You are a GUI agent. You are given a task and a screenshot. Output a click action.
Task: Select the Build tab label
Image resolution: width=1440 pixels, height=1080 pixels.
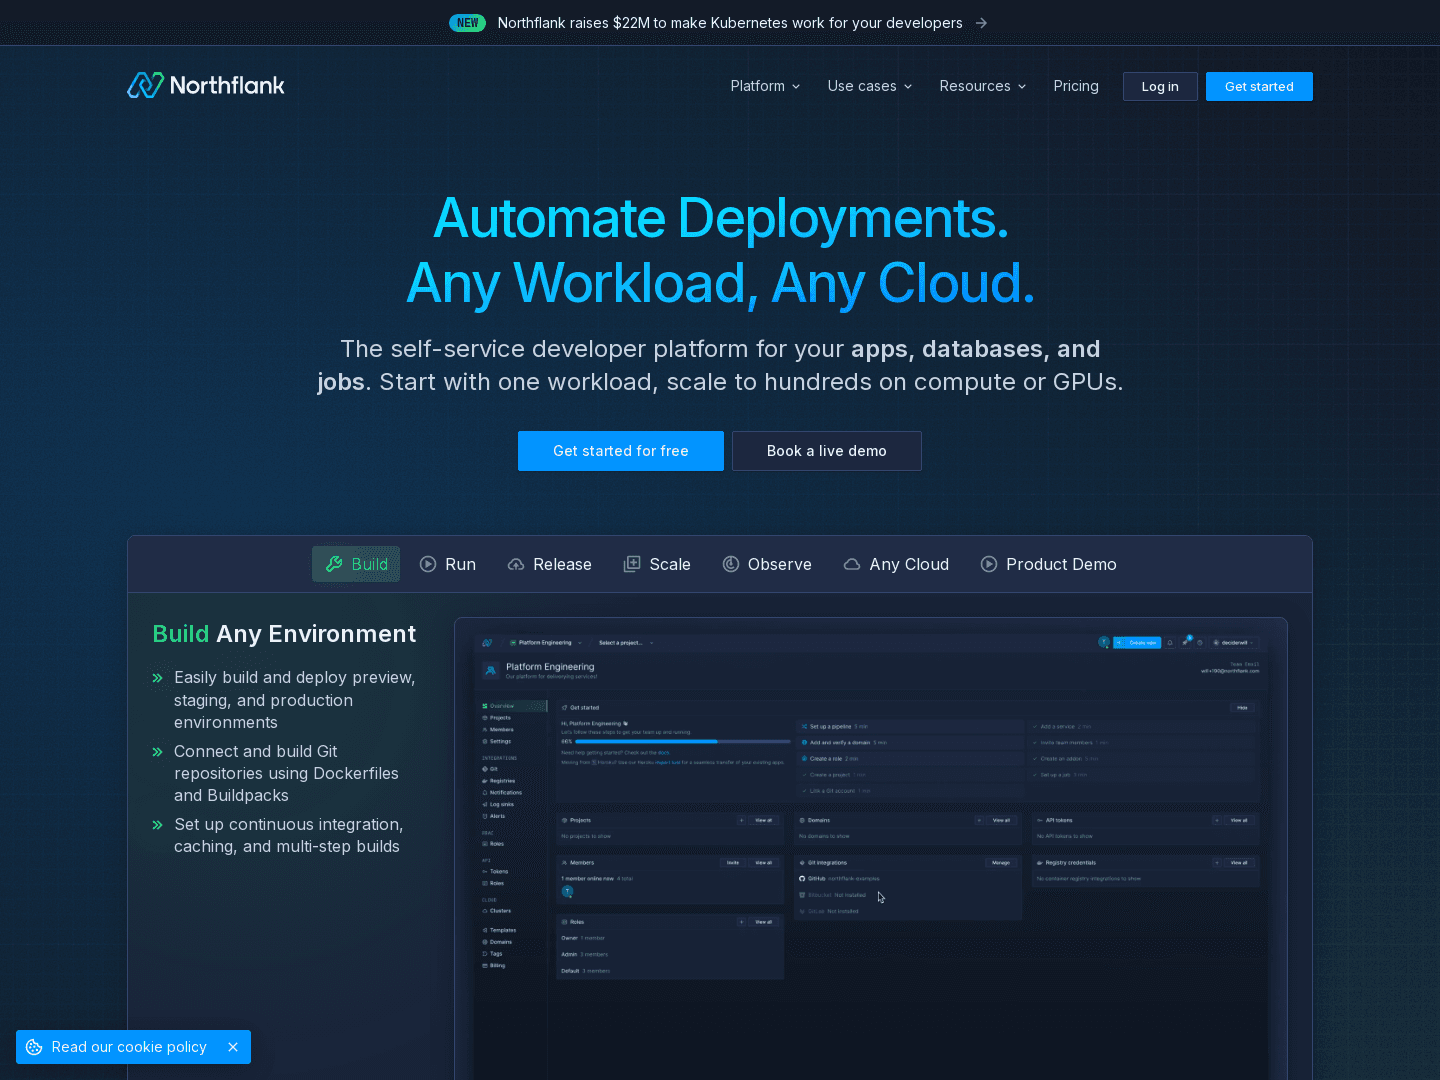click(x=369, y=564)
